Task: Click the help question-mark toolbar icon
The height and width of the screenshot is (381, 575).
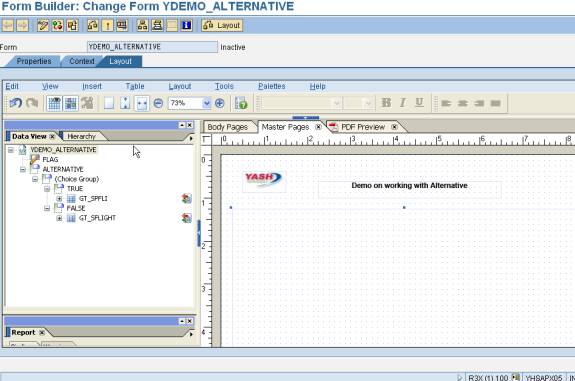Action: (x=241, y=103)
